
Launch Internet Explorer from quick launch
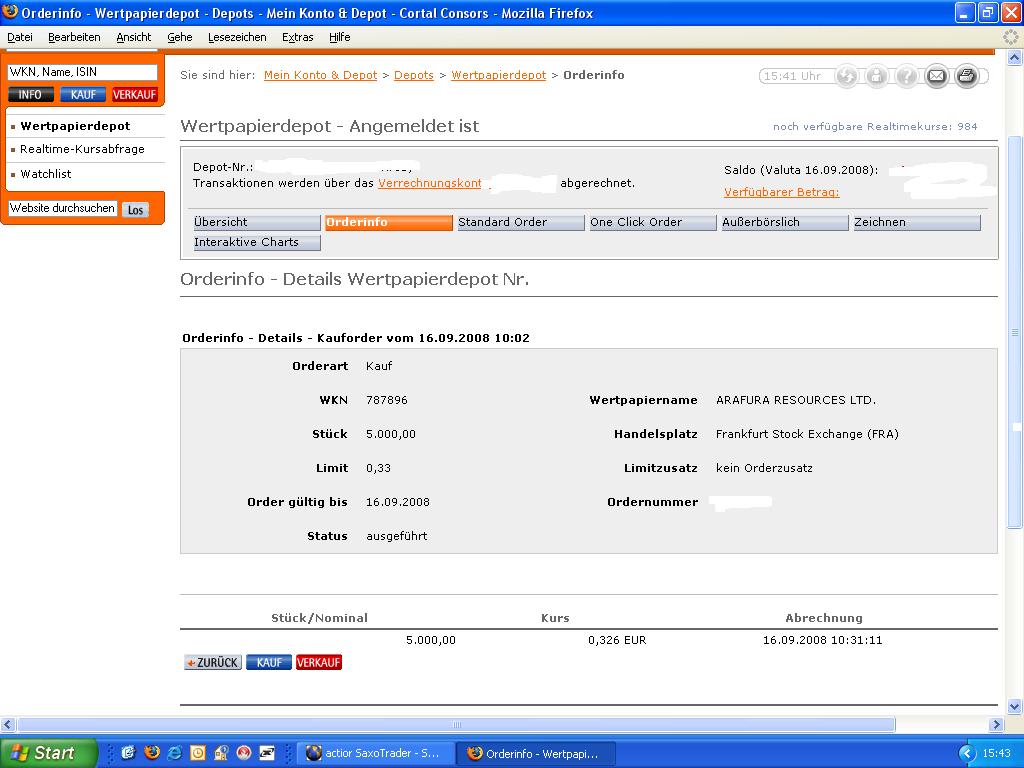tap(174, 752)
